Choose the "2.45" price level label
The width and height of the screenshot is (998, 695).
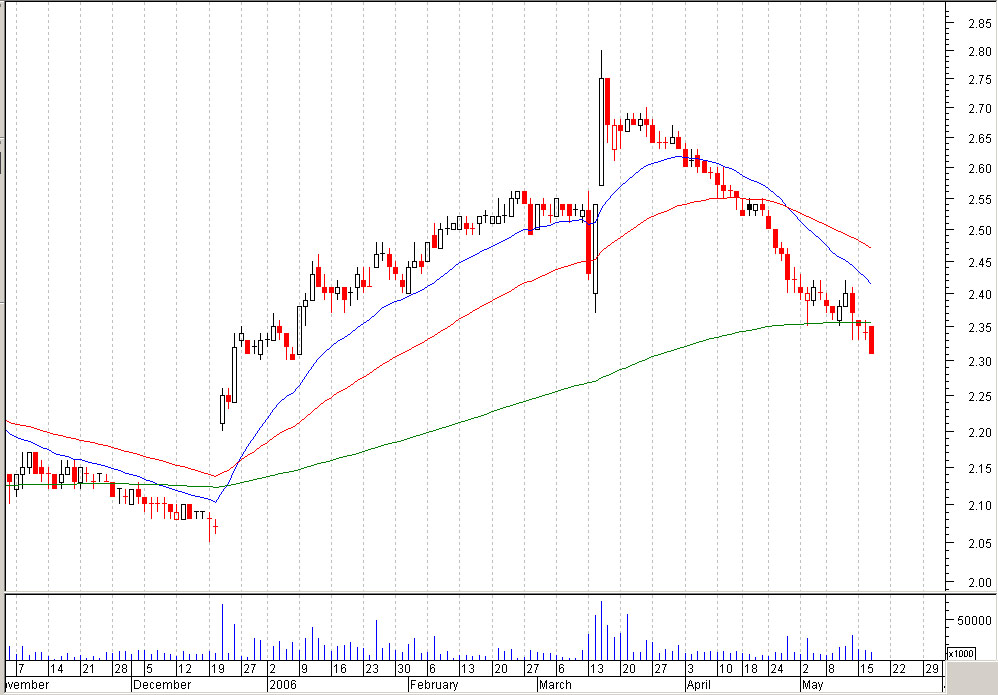pyautogui.click(x=980, y=262)
